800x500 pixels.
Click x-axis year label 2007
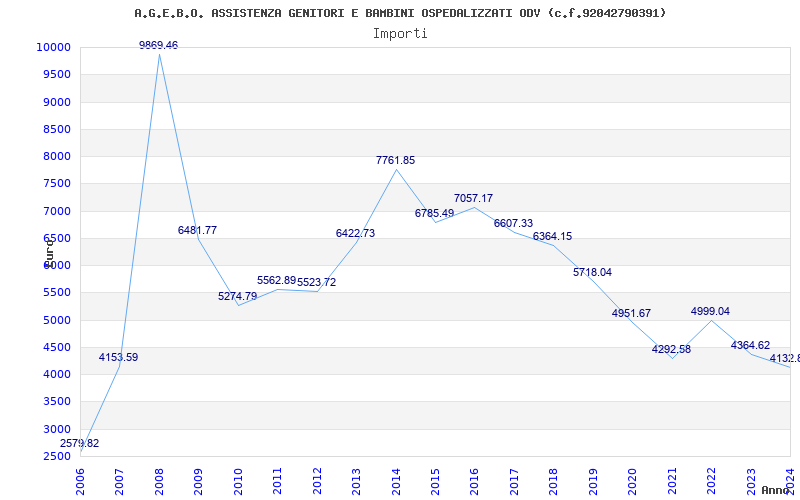pyautogui.click(x=119, y=482)
